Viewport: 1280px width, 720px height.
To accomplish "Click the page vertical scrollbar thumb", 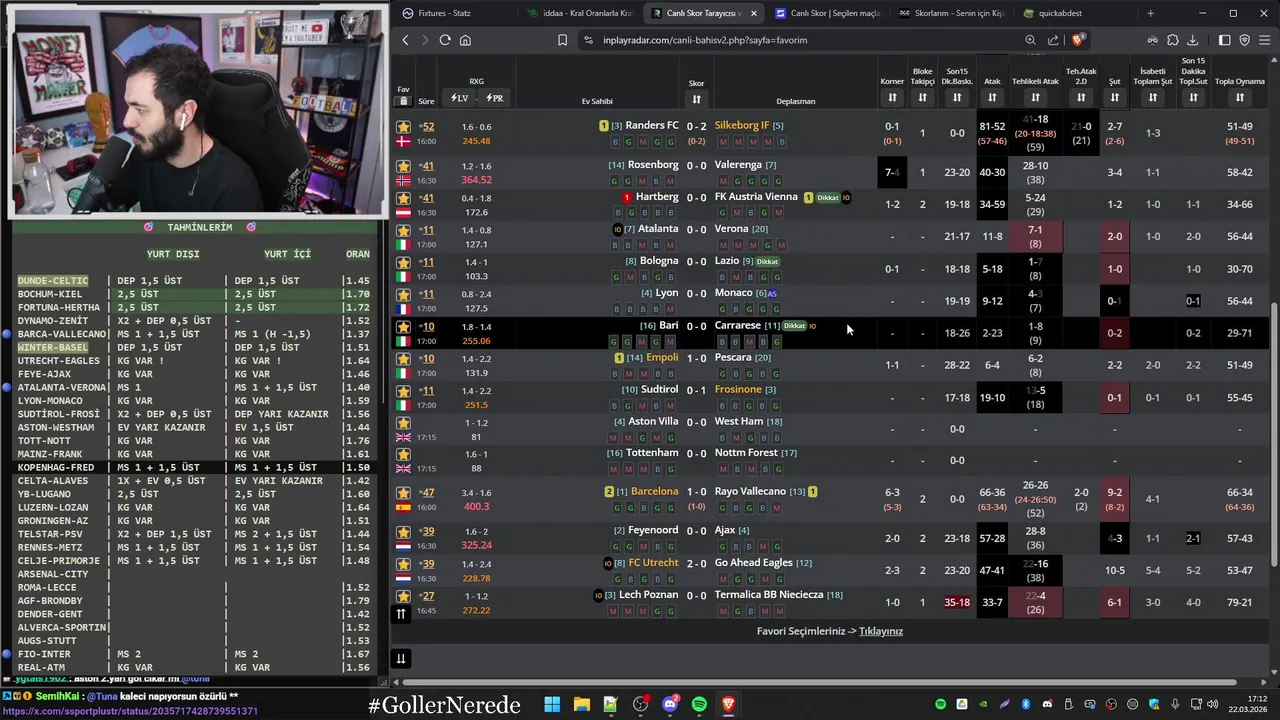I will [1274, 435].
